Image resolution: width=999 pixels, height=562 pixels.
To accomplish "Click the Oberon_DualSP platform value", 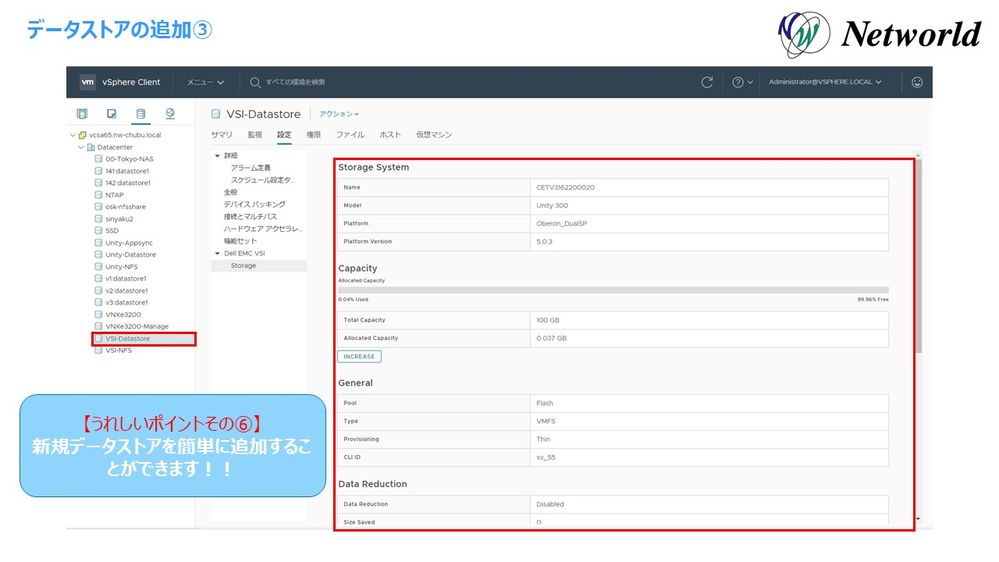I will 561,224.
